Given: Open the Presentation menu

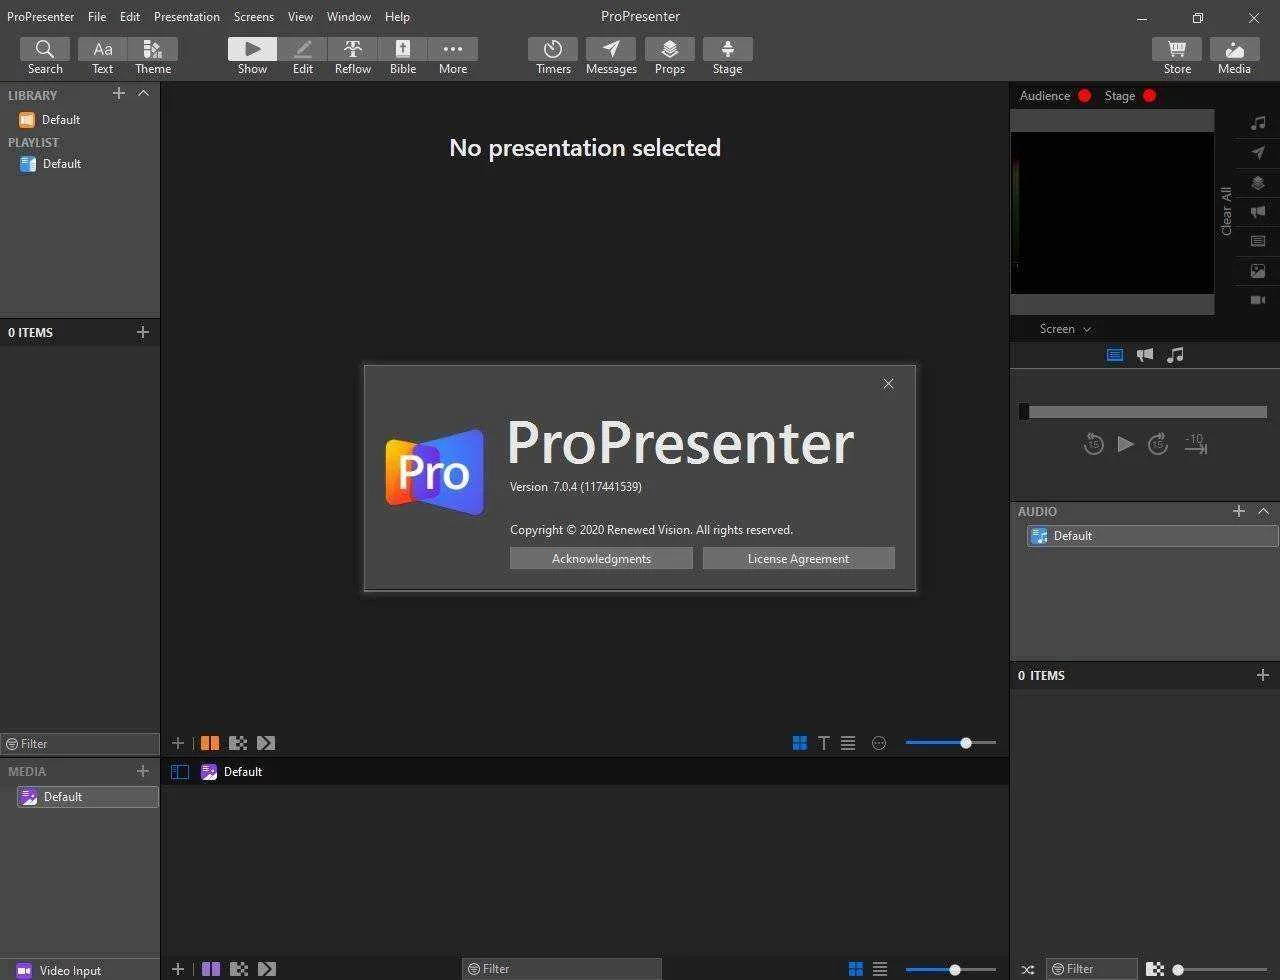Looking at the screenshot, I should (x=187, y=17).
